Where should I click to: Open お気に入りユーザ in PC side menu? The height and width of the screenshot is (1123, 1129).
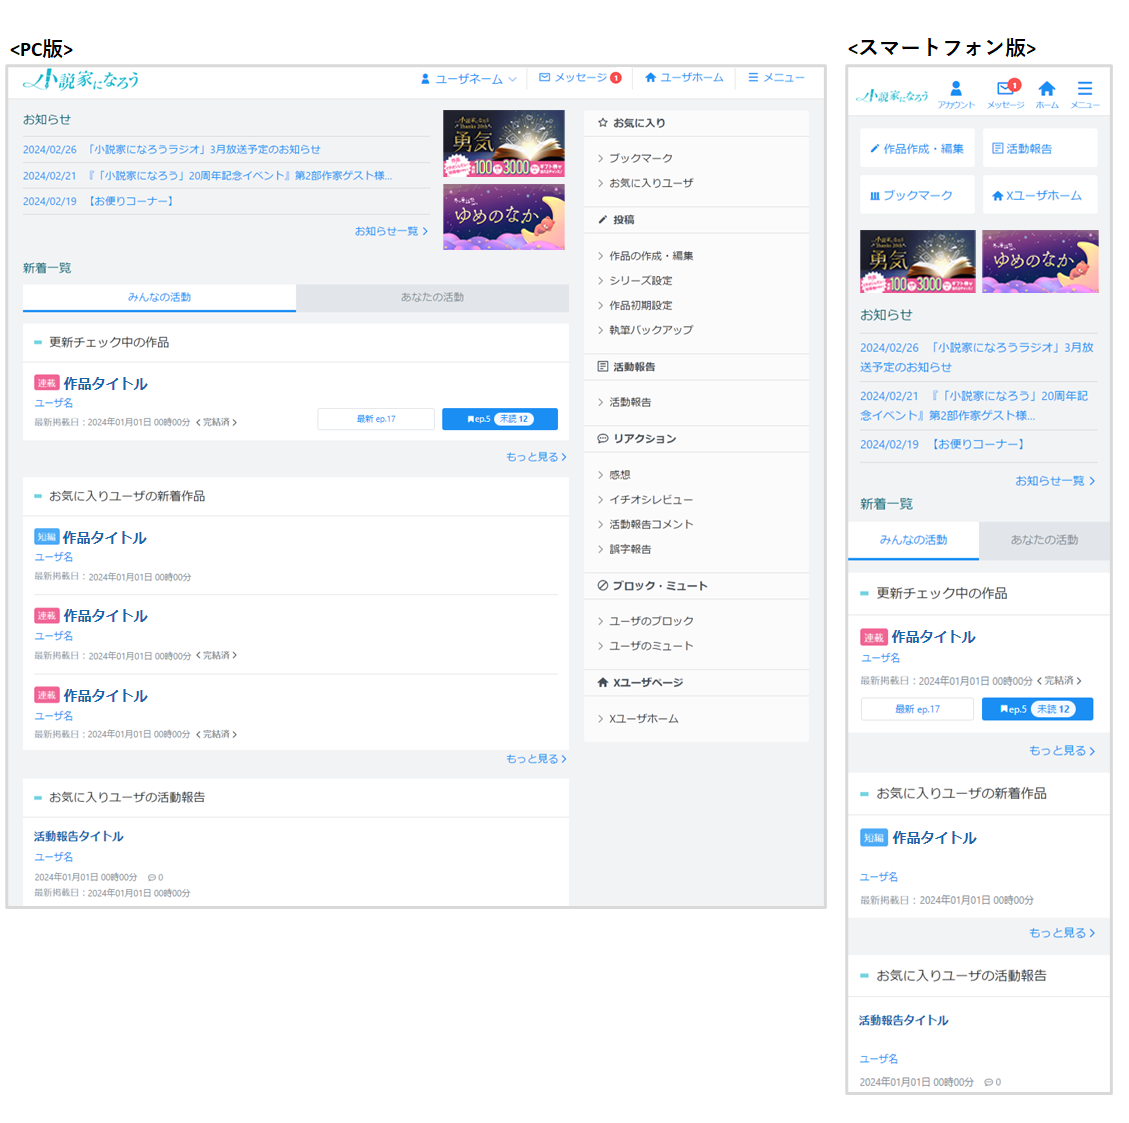[x=651, y=183]
